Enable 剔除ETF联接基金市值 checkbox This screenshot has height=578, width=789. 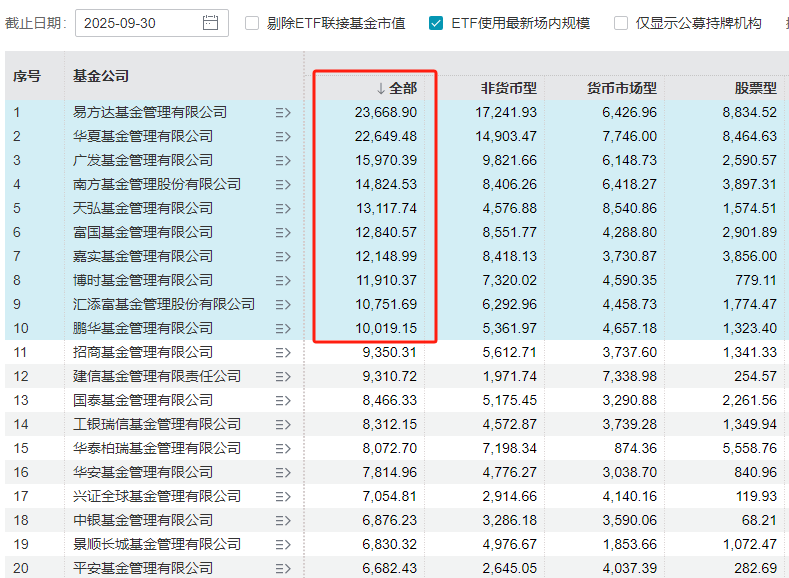252,23
